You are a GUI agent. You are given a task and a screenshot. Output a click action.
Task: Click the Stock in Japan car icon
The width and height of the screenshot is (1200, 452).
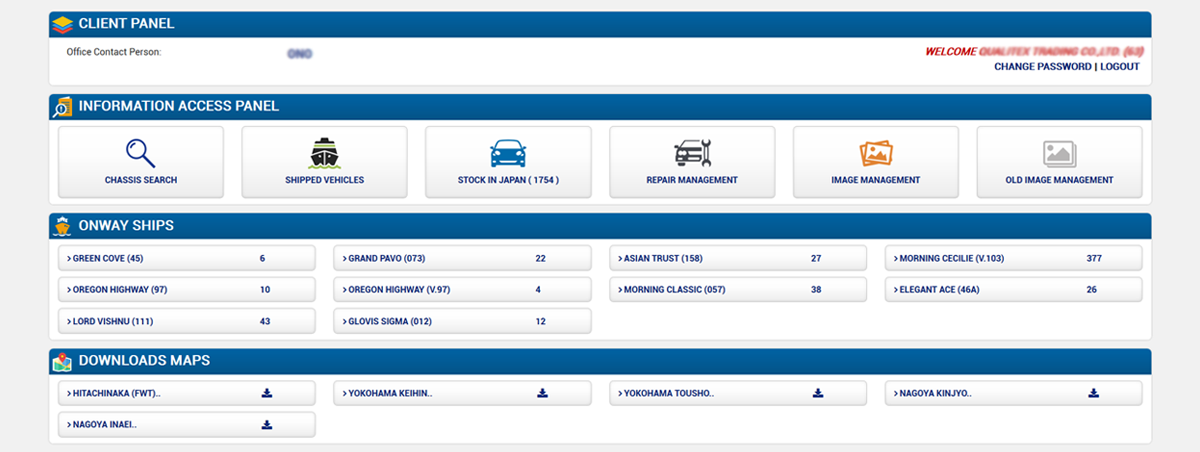[x=508, y=153]
